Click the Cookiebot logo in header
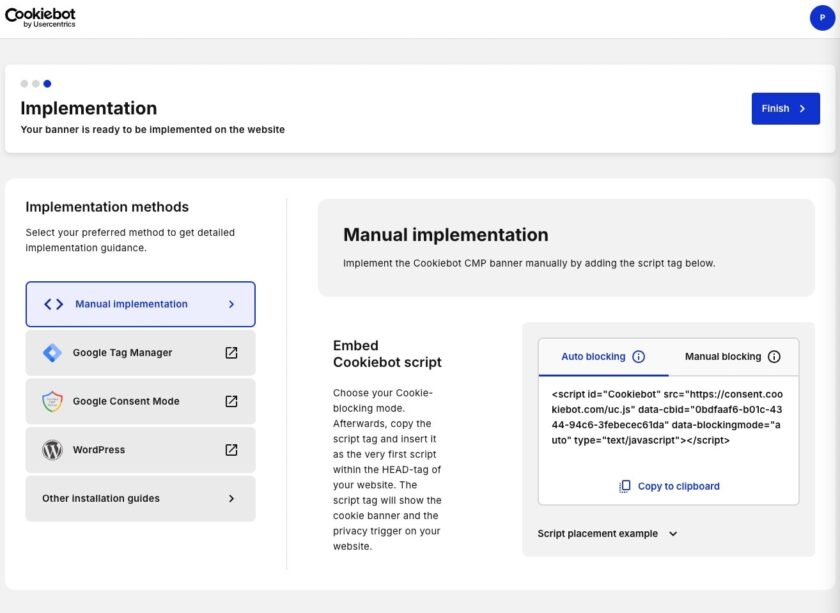Viewport: 840px width, 613px height. [x=40, y=17]
